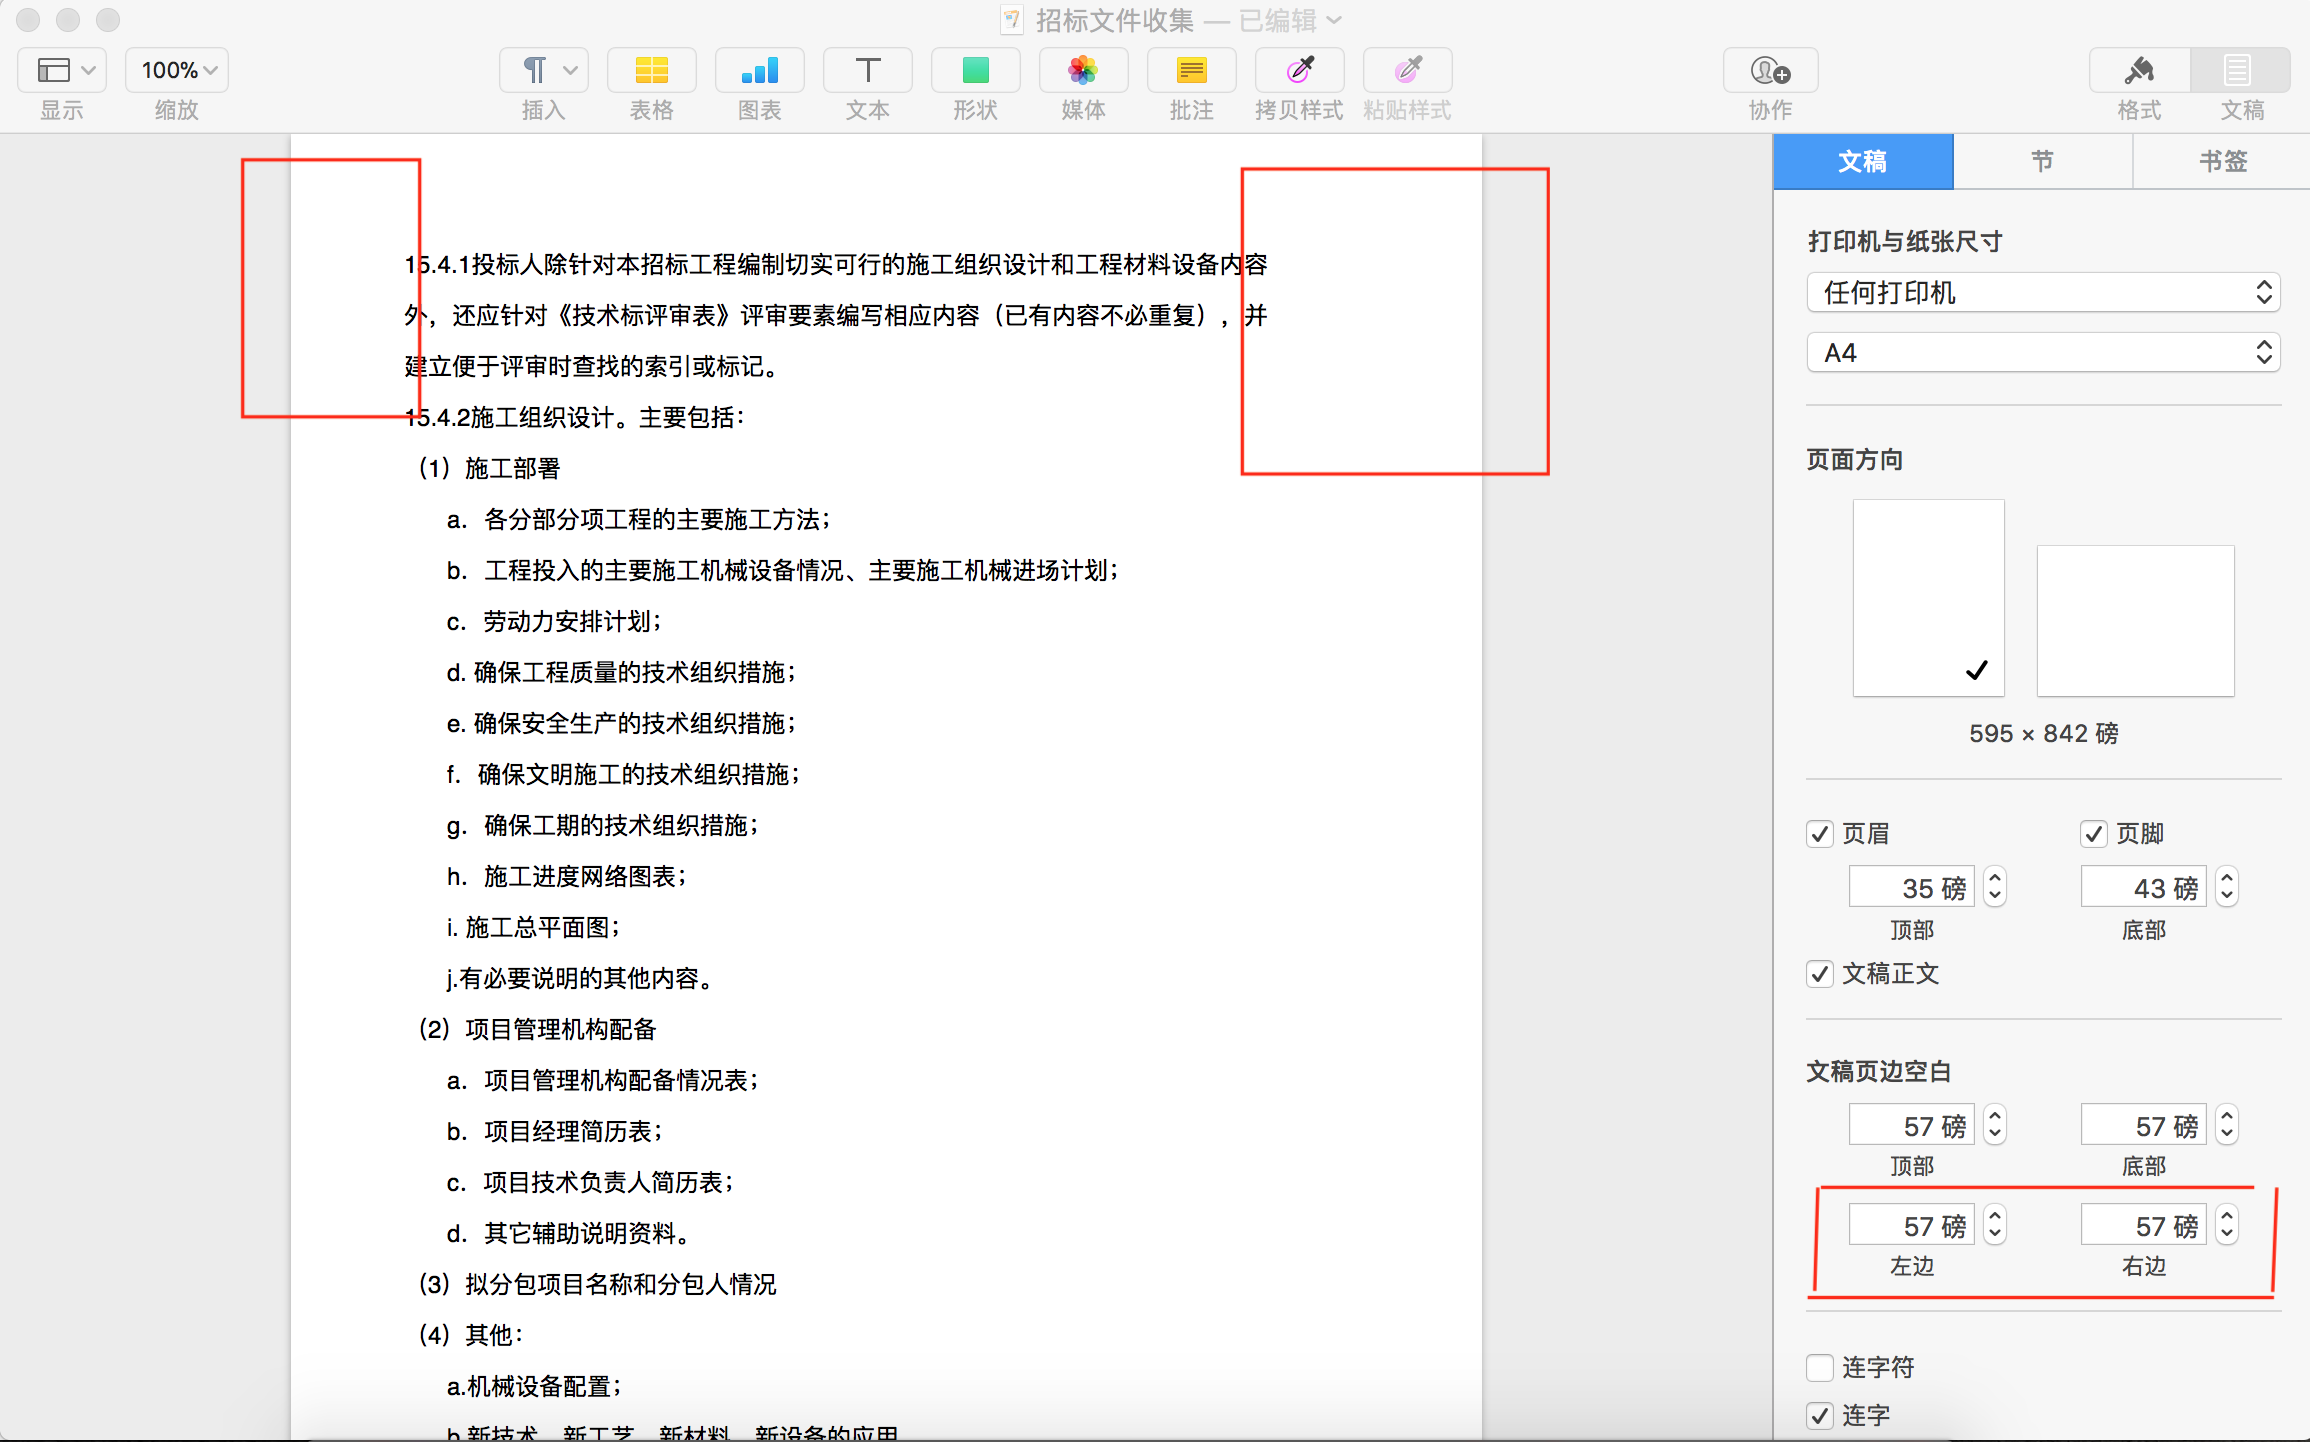
Task: Uncheck the Header (页眉) checkbox
Action: (1820, 834)
